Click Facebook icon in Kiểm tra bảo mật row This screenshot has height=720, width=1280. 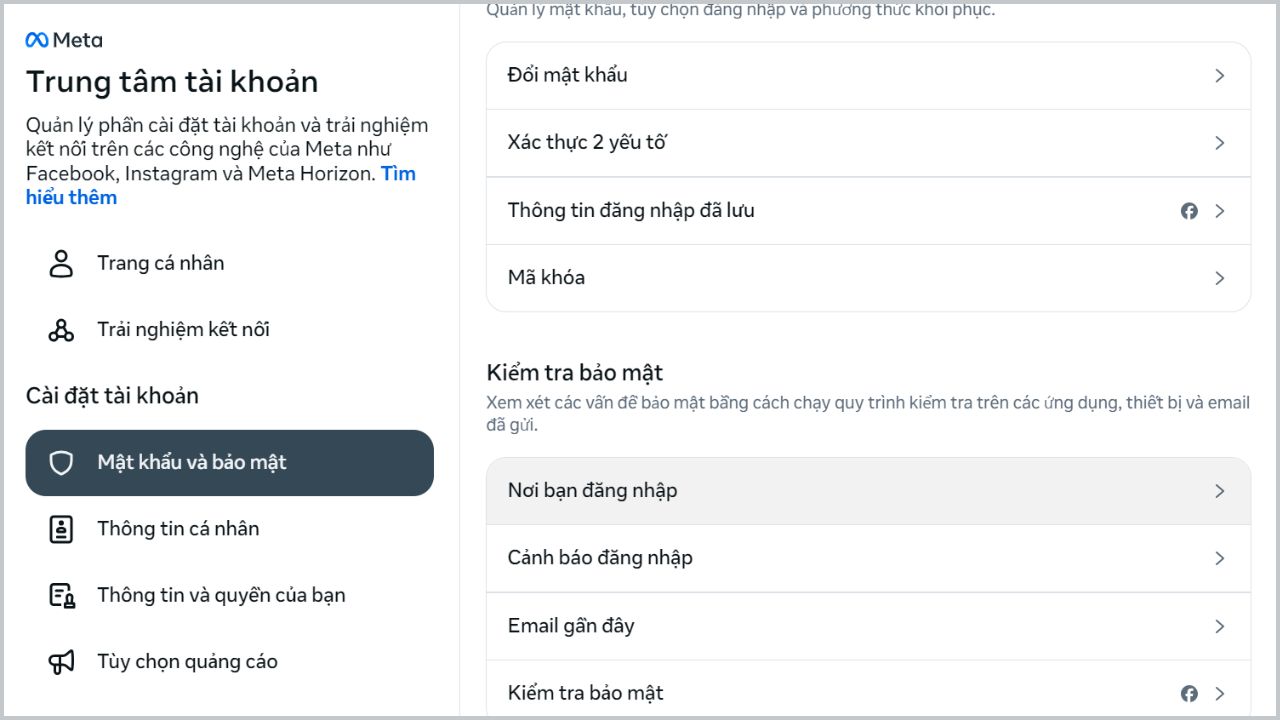point(1189,693)
